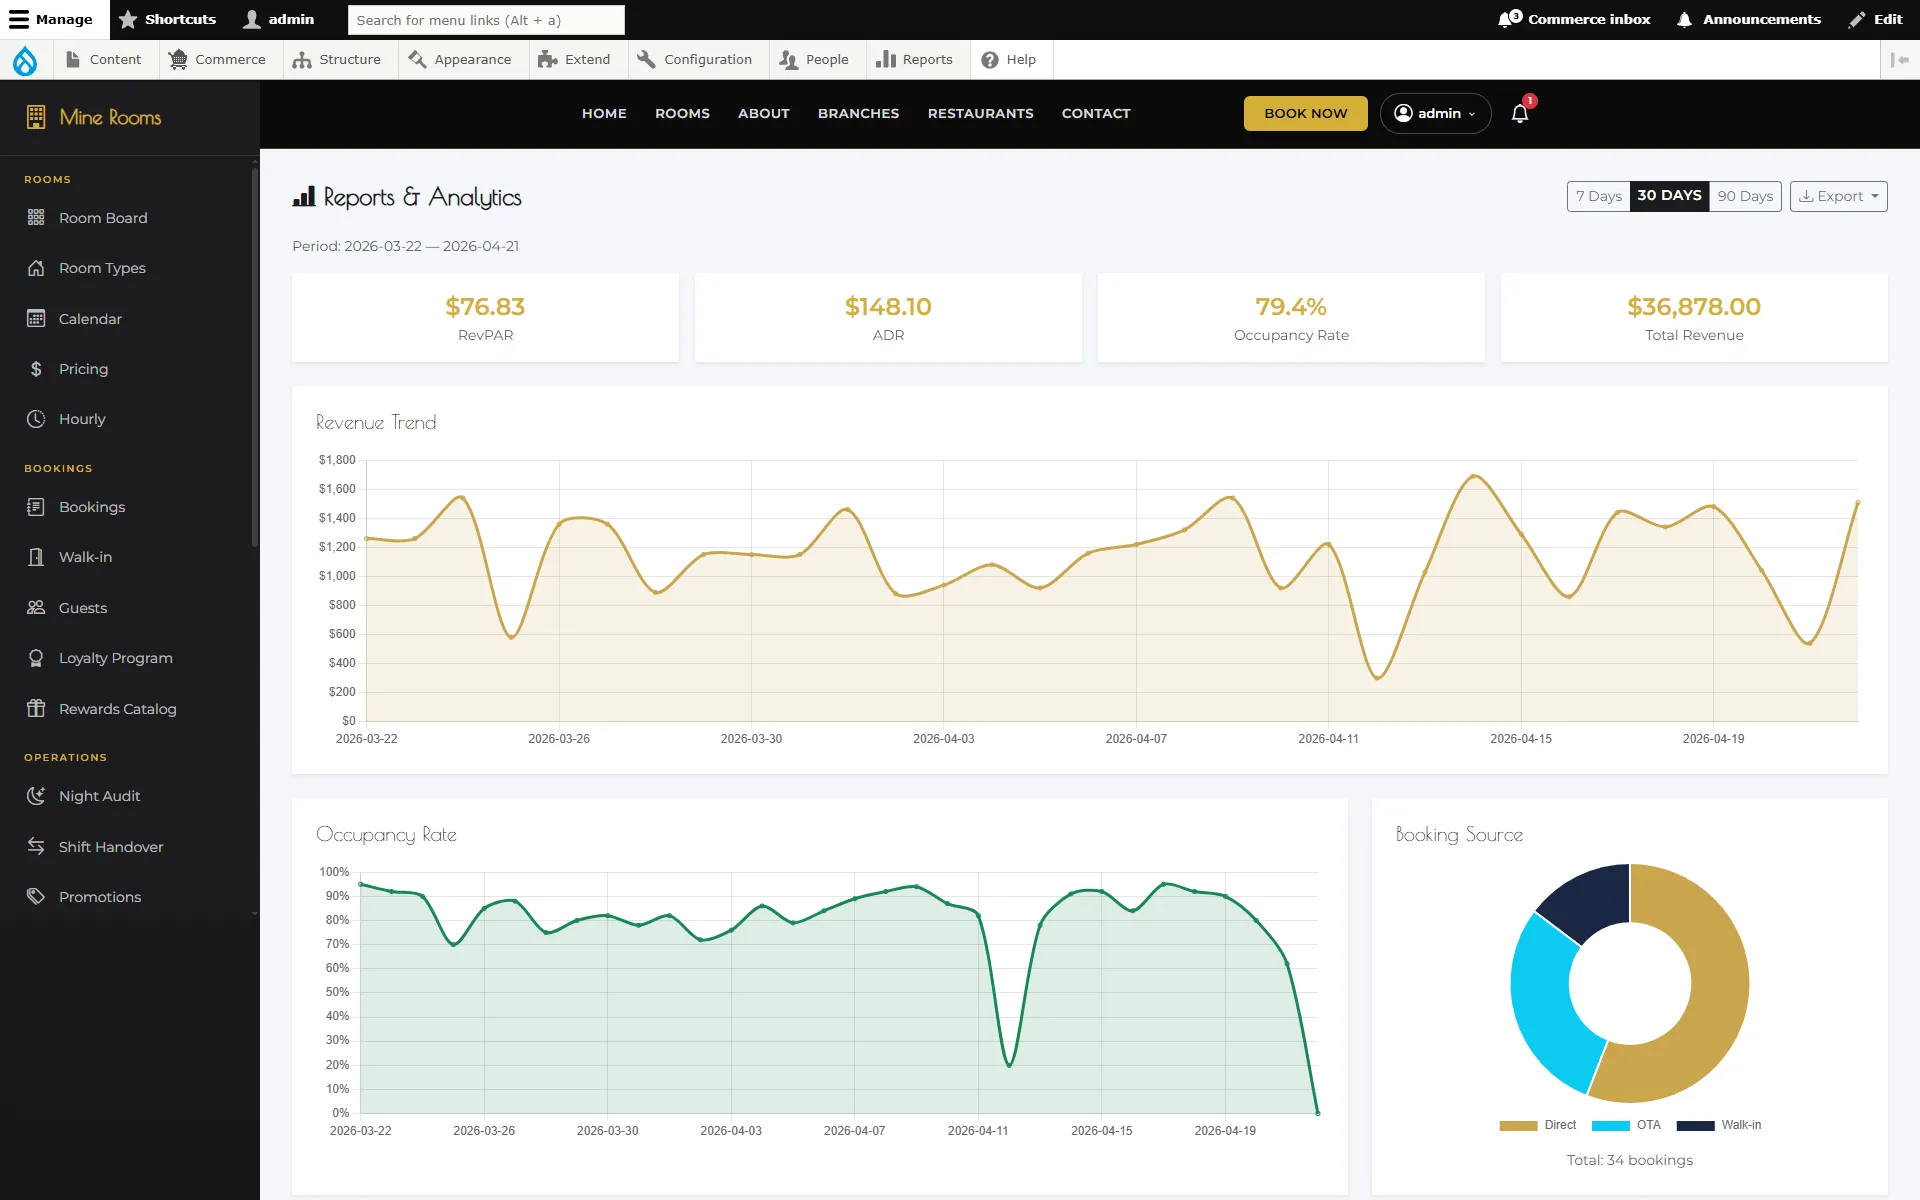Image resolution: width=1920 pixels, height=1200 pixels.
Task: Open the Export dropdown
Action: tap(1838, 196)
